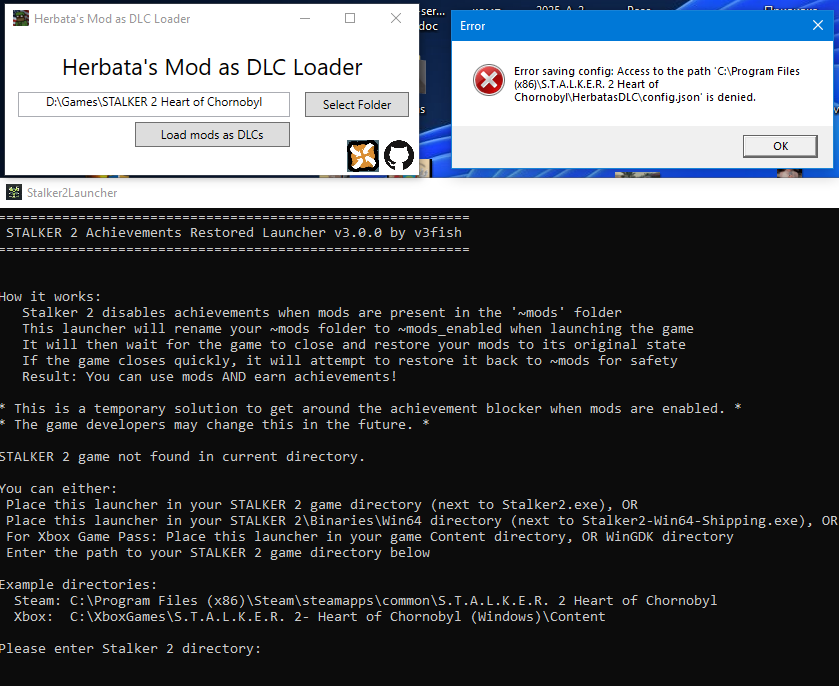Open the GitHub icon link
Screen dimensions: 839x686
tap(399, 156)
